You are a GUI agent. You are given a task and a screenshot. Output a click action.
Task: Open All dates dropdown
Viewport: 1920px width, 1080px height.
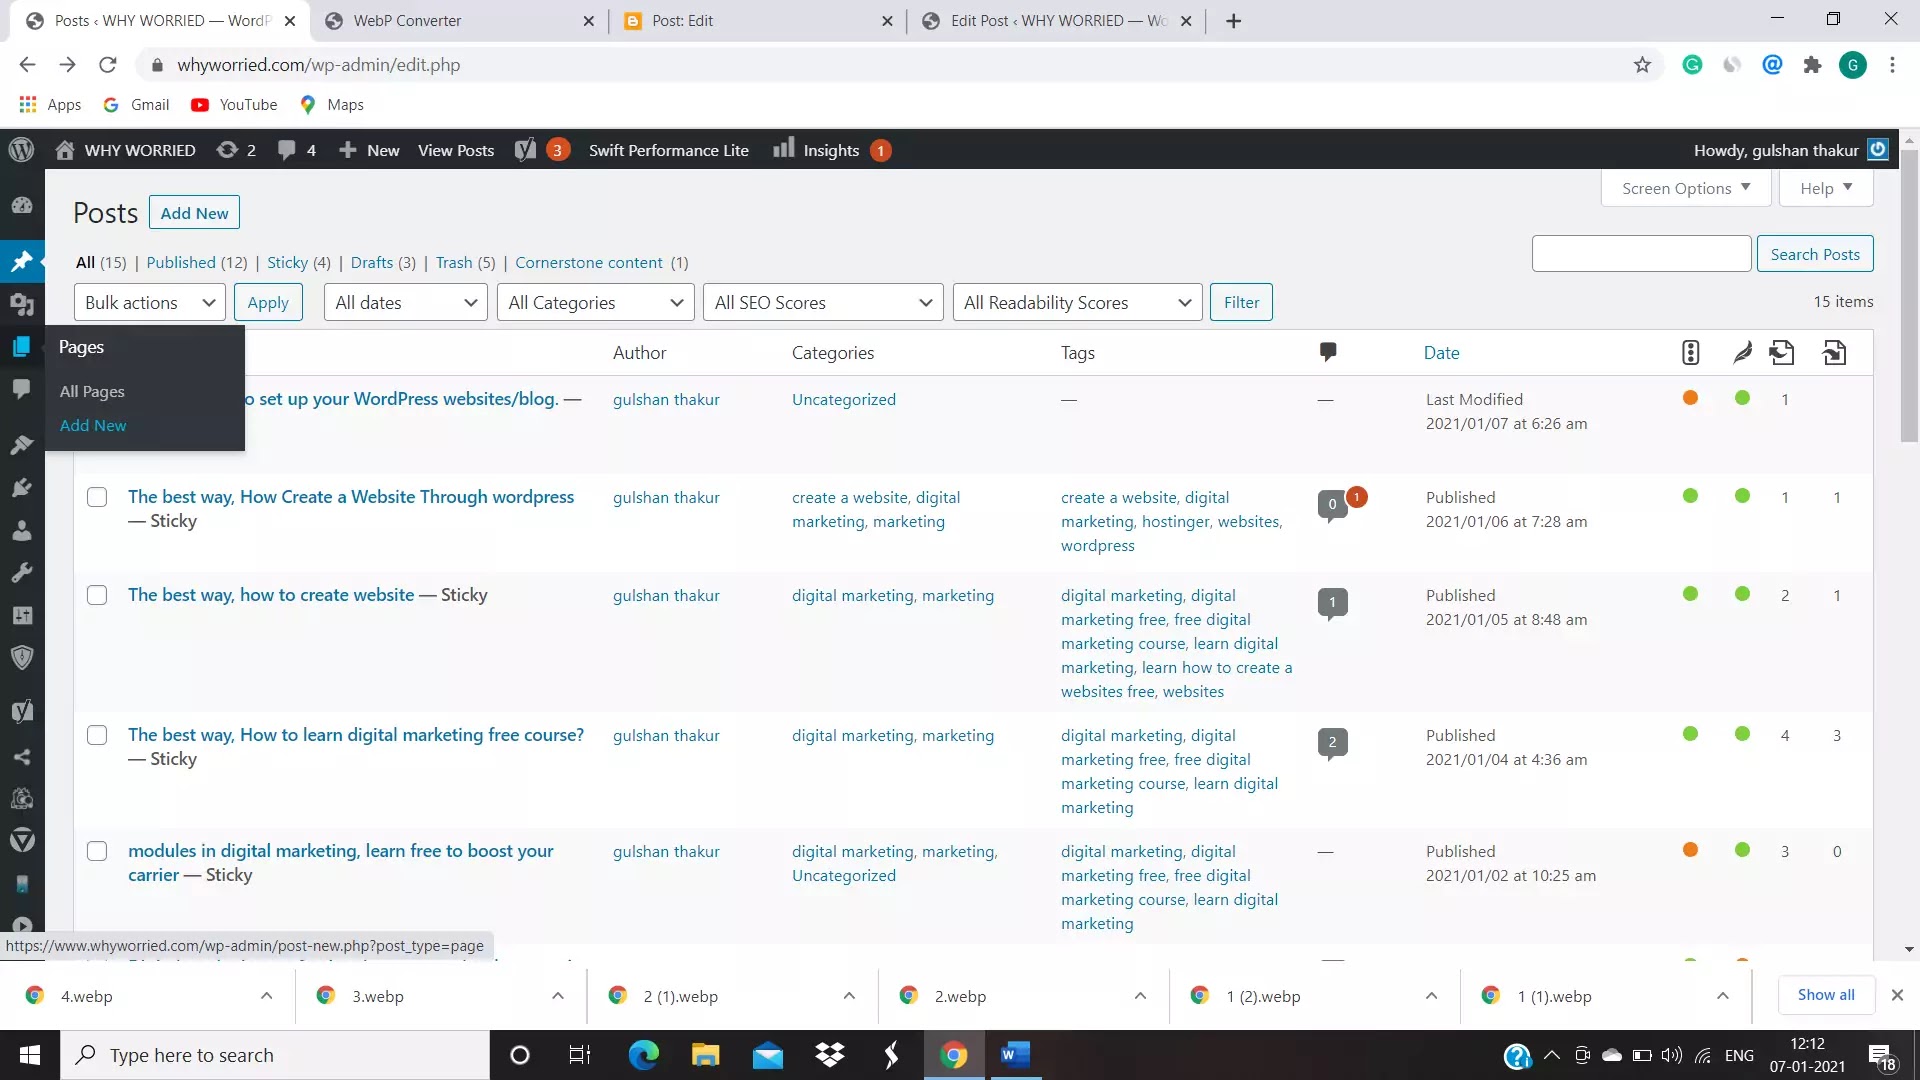point(406,302)
